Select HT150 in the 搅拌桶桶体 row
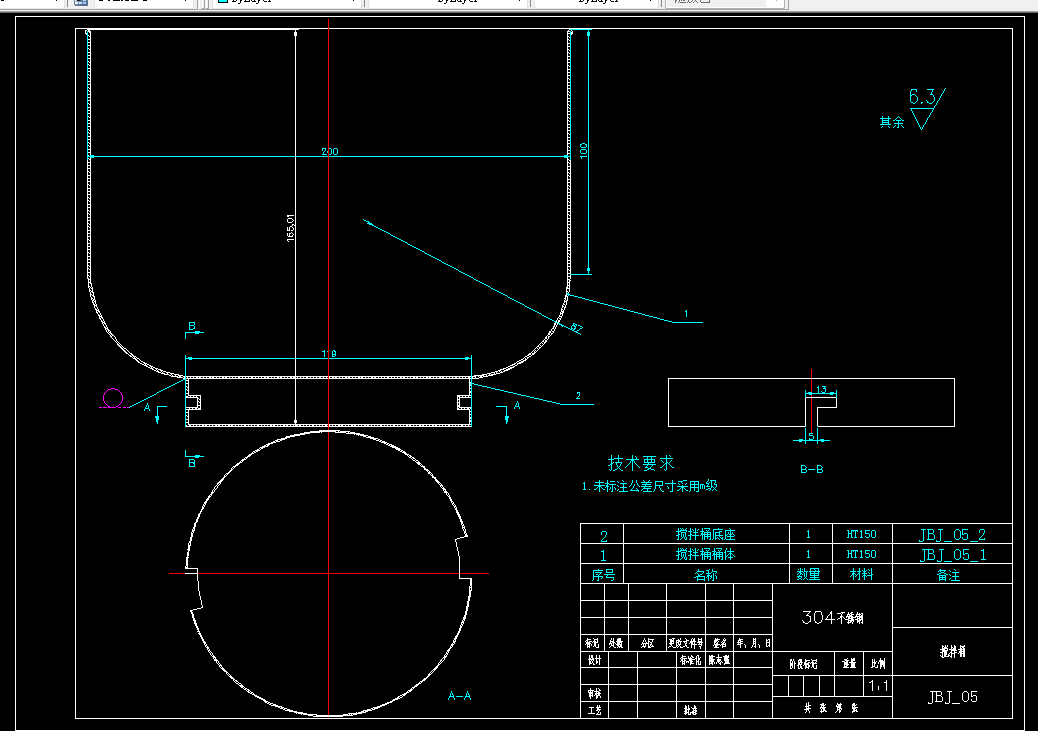1038x731 pixels. 861,554
